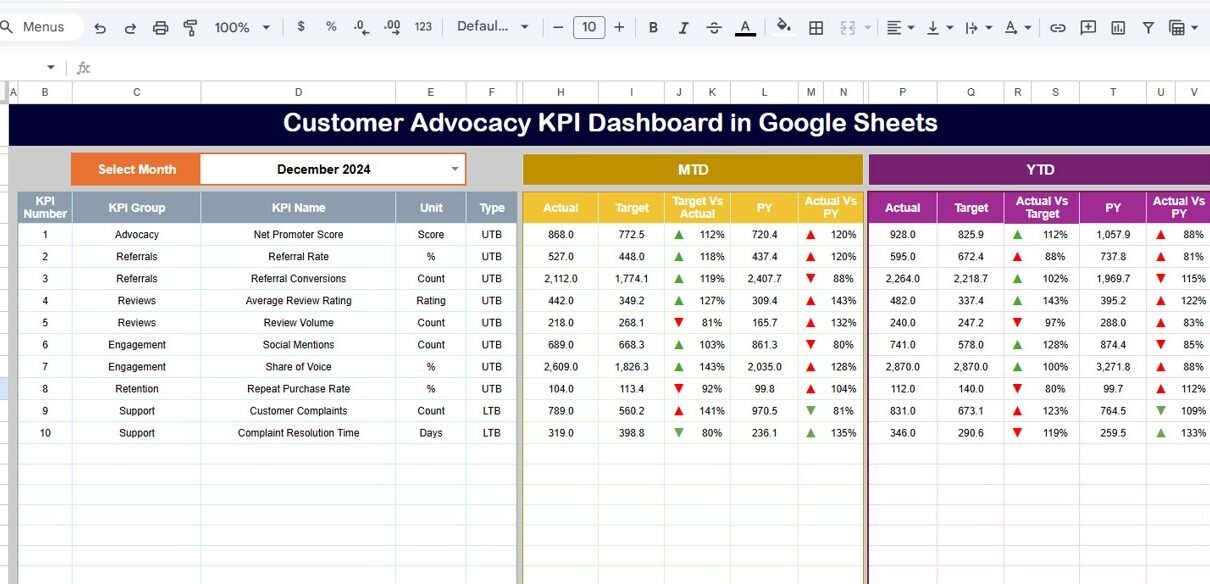Click the Insert chart icon
The image size is (1210, 584).
[x=1118, y=28]
